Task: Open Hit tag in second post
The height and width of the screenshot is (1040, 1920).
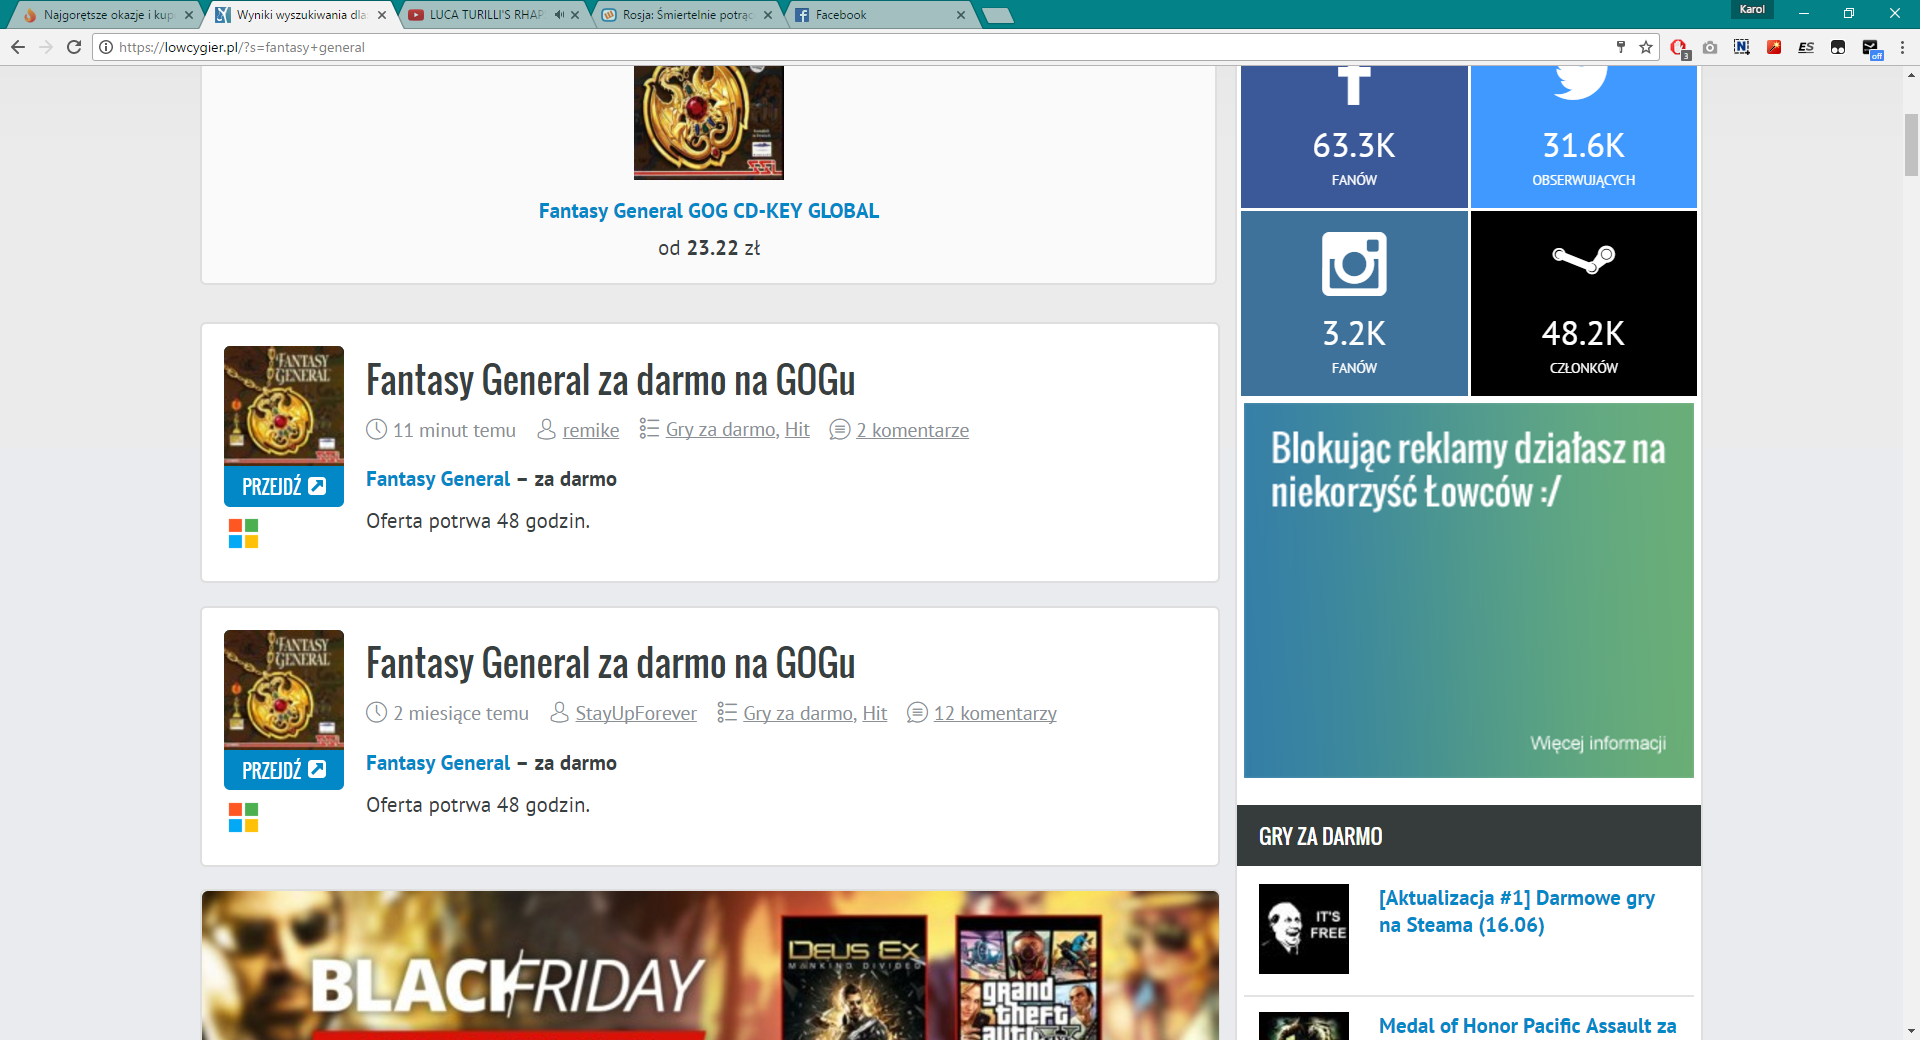Action: (875, 713)
